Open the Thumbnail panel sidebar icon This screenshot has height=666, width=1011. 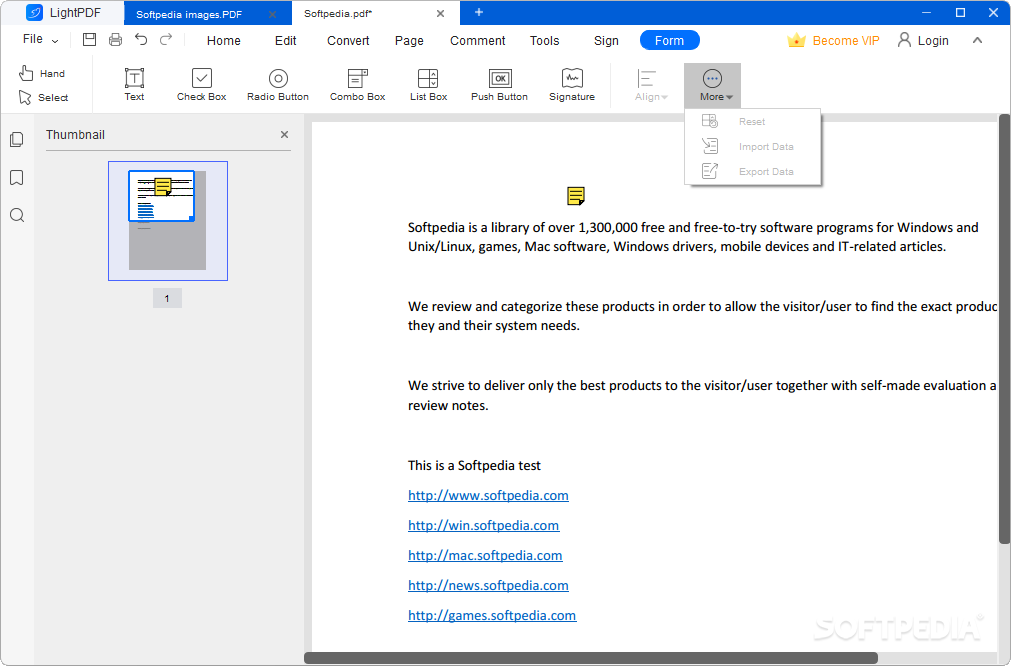[17, 140]
